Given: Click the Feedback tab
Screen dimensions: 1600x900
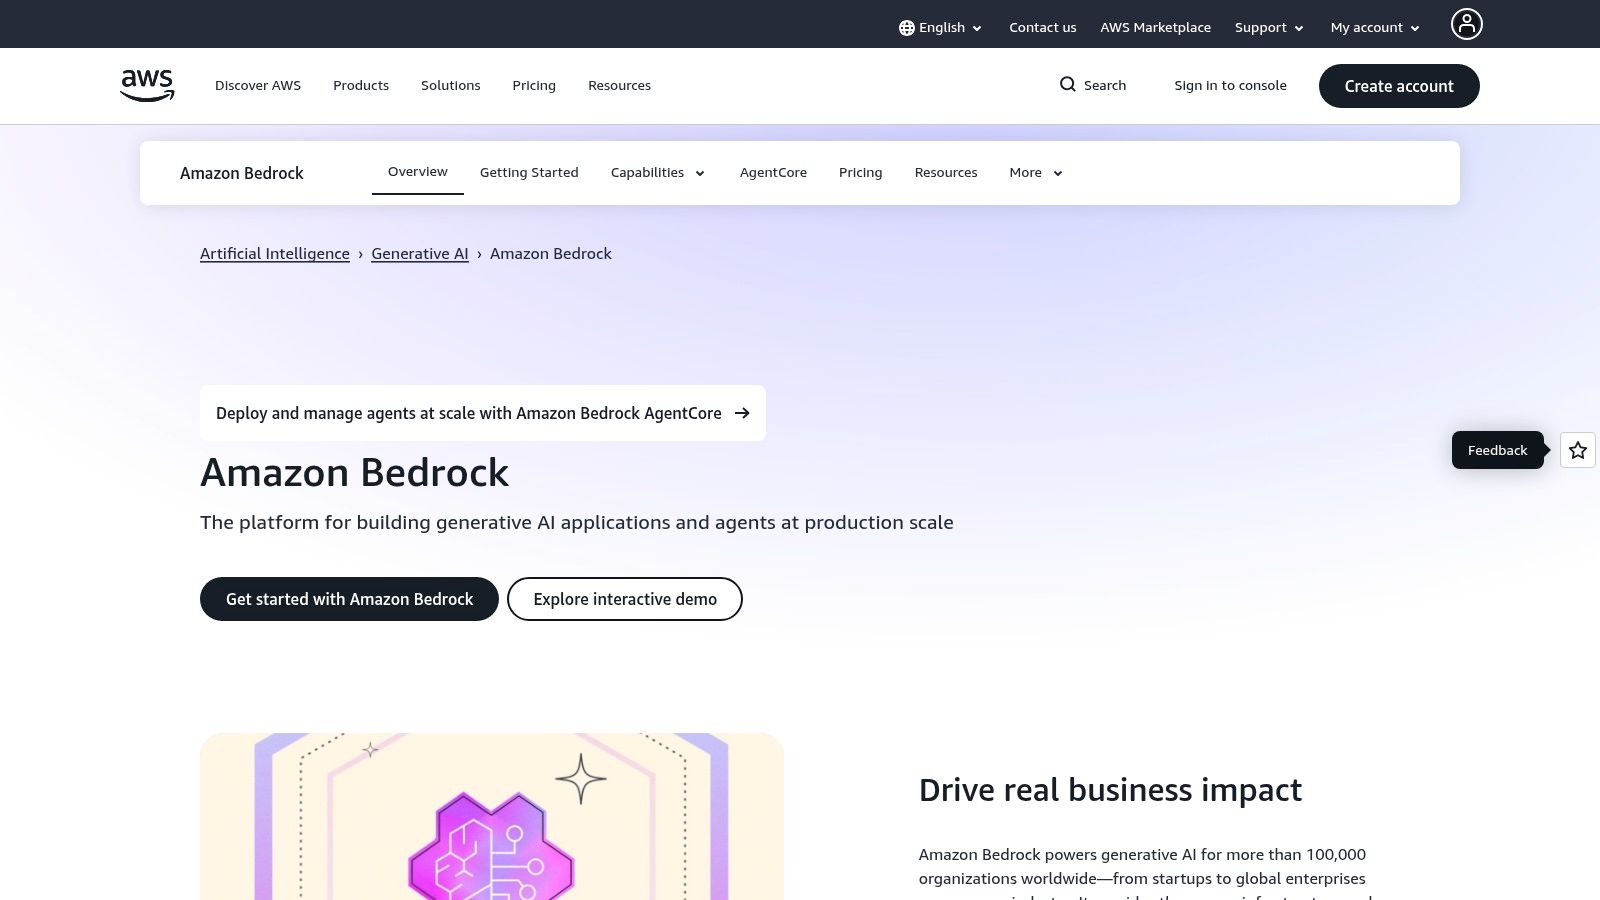Looking at the screenshot, I should pos(1497,450).
